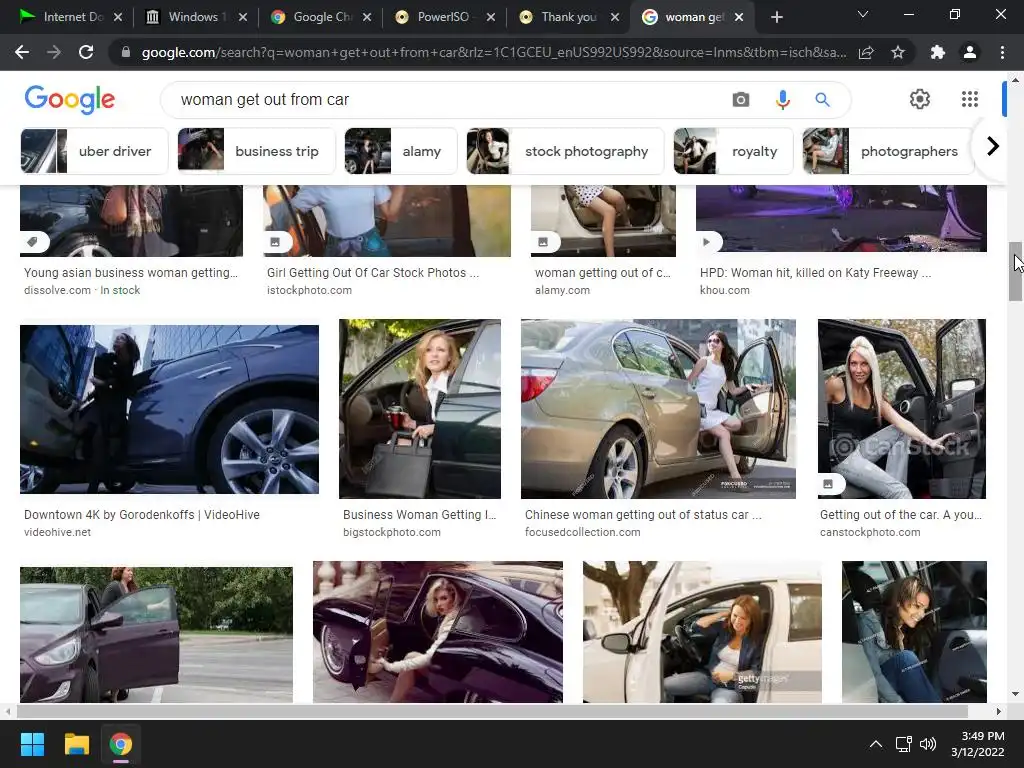Search by image using camera icon
This screenshot has height=768, width=1024.
pyautogui.click(x=741, y=99)
